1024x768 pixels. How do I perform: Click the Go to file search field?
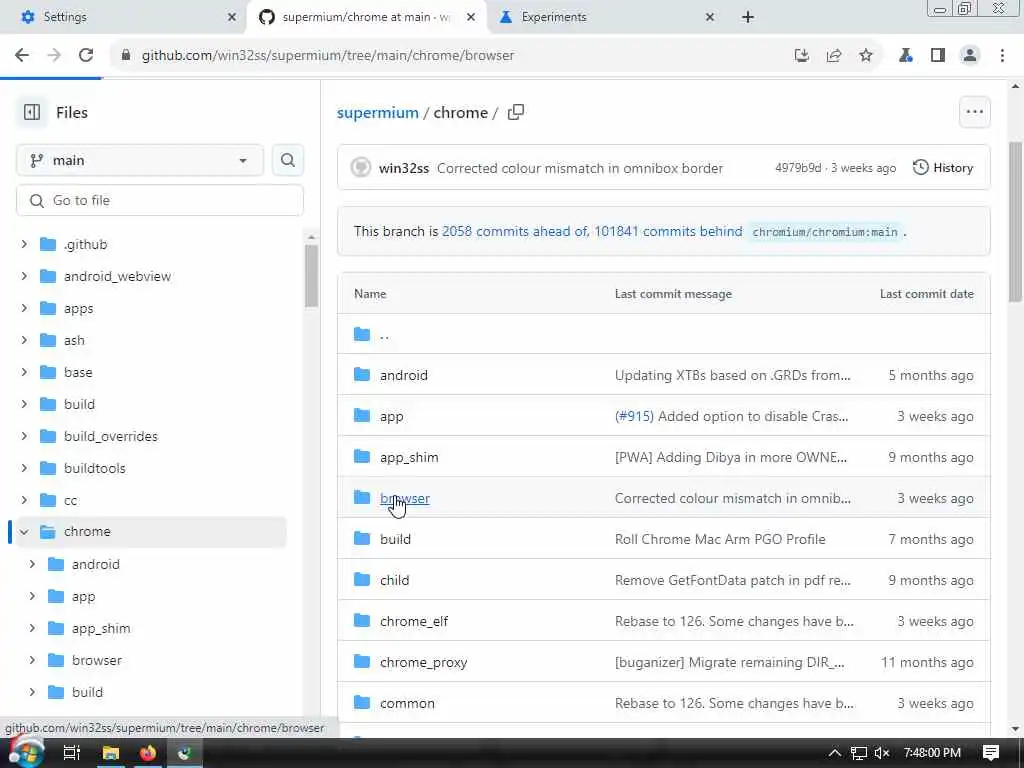coord(160,200)
